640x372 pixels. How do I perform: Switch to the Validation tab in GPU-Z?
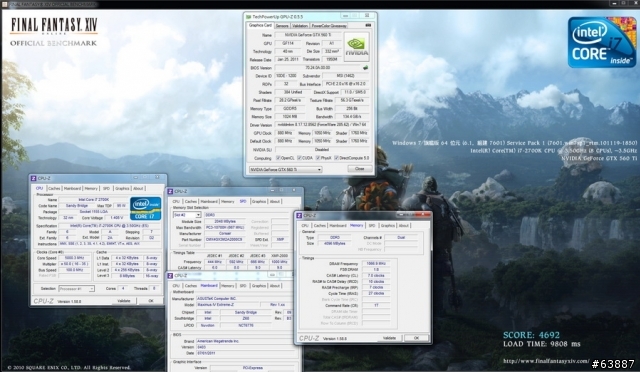tap(300, 25)
